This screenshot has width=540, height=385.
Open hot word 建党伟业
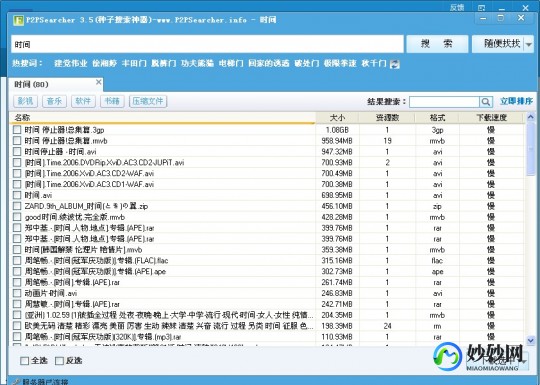71,63
